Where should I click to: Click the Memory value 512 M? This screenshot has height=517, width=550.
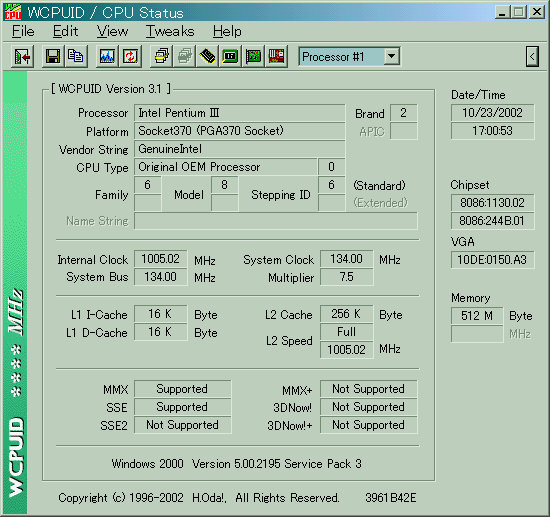click(x=477, y=316)
